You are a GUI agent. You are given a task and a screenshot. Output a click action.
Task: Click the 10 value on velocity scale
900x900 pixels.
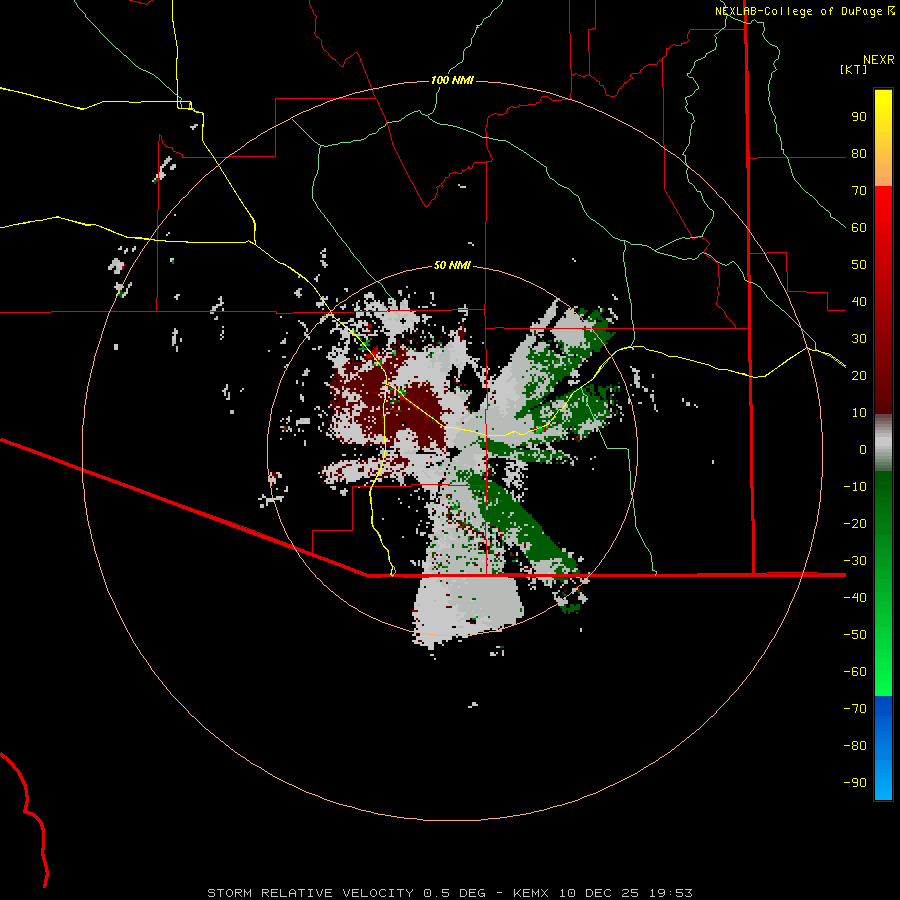click(x=859, y=413)
